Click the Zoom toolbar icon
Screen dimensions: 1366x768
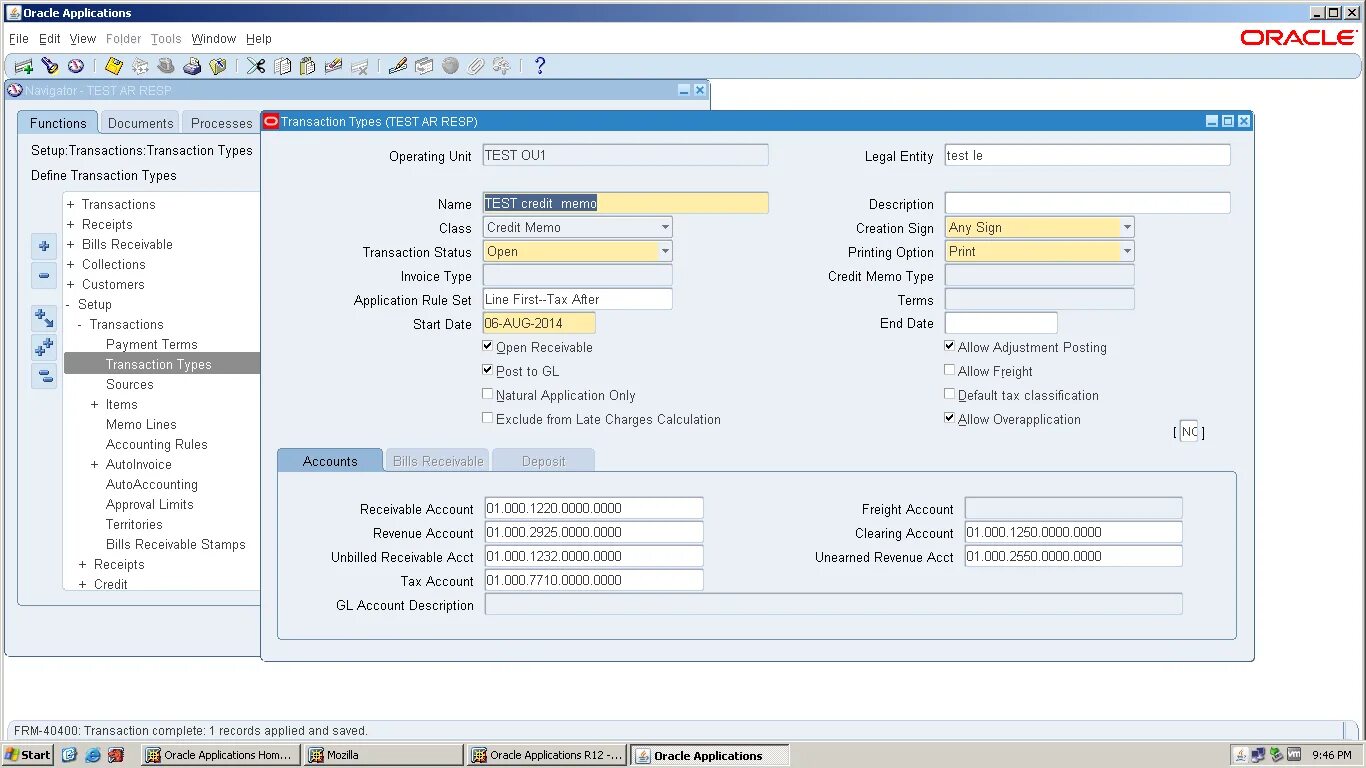pyautogui.click(x=424, y=66)
